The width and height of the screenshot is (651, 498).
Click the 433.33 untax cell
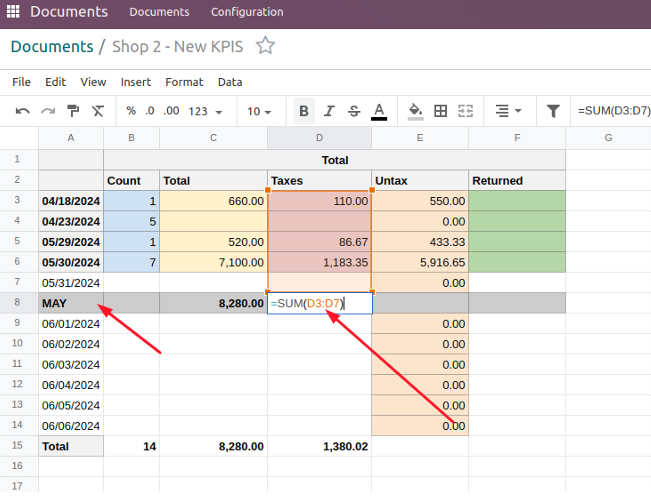tap(420, 242)
